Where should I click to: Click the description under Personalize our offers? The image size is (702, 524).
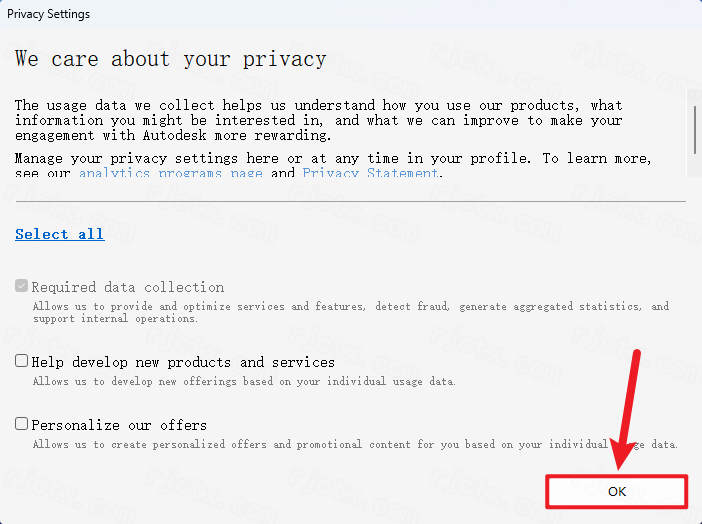tap(300, 444)
